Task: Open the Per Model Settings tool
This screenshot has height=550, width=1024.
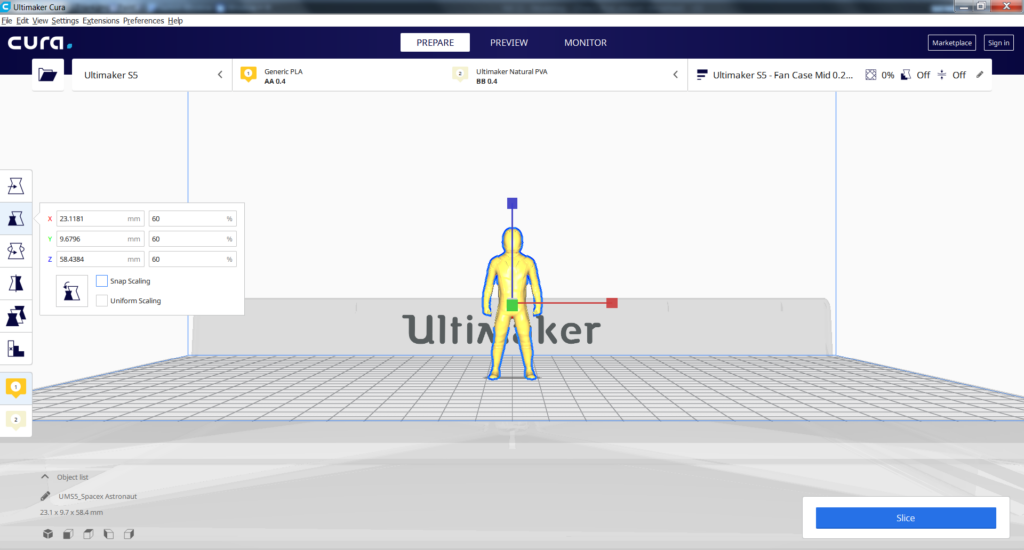Action: 16,316
